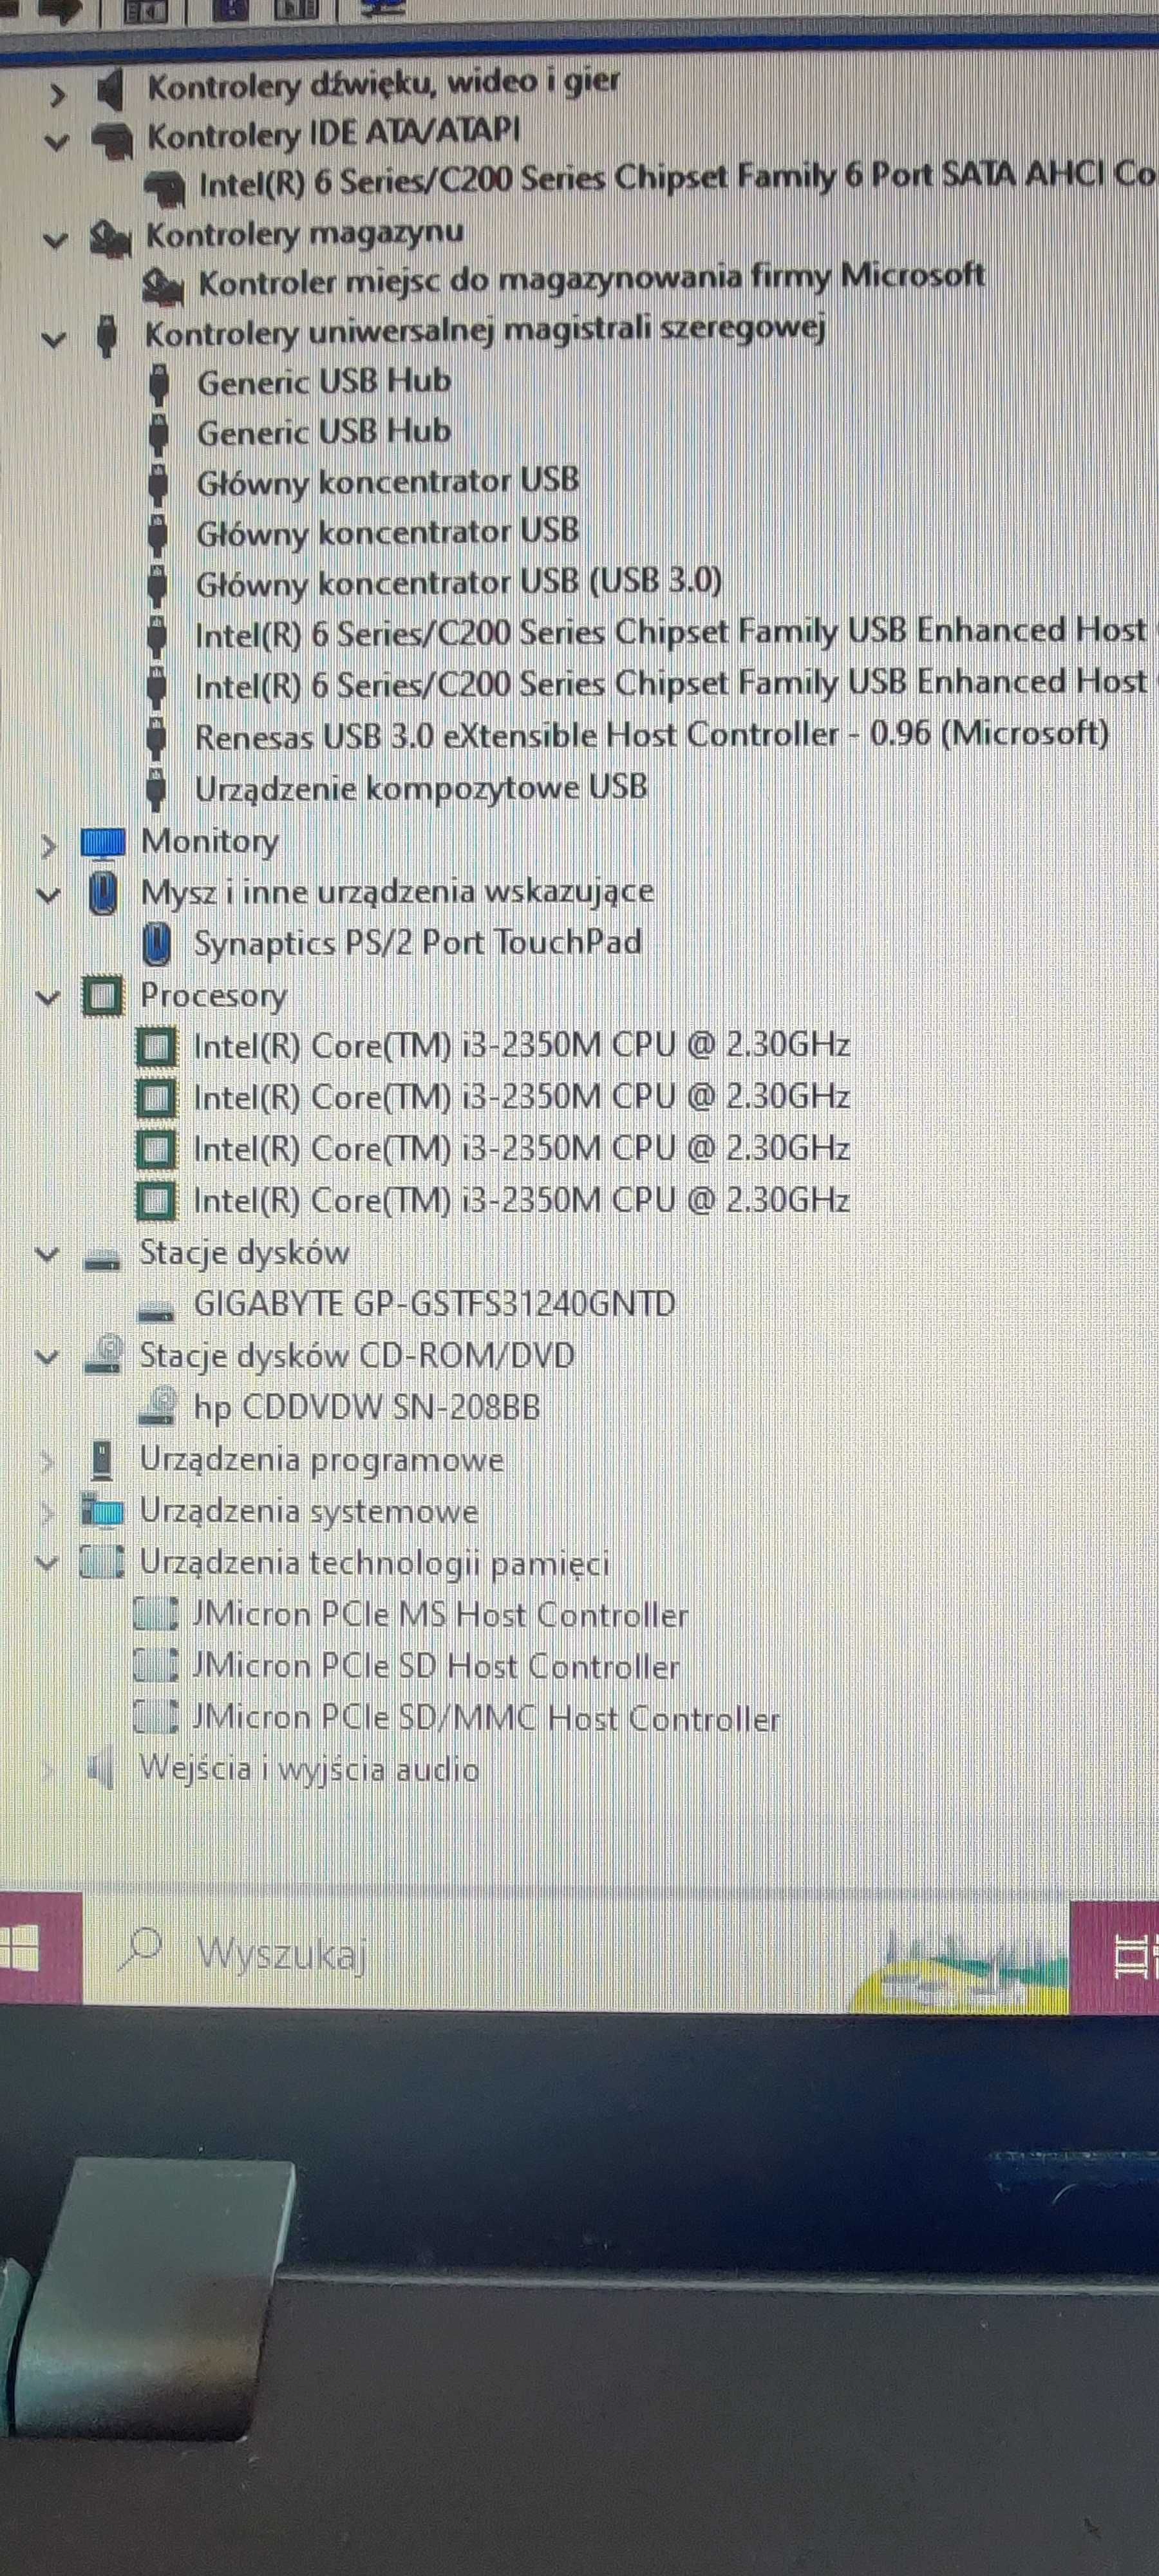Select Główny koncentrator USB (USB 3.0)
The image size is (1159, 2576).
pyautogui.click(x=458, y=583)
